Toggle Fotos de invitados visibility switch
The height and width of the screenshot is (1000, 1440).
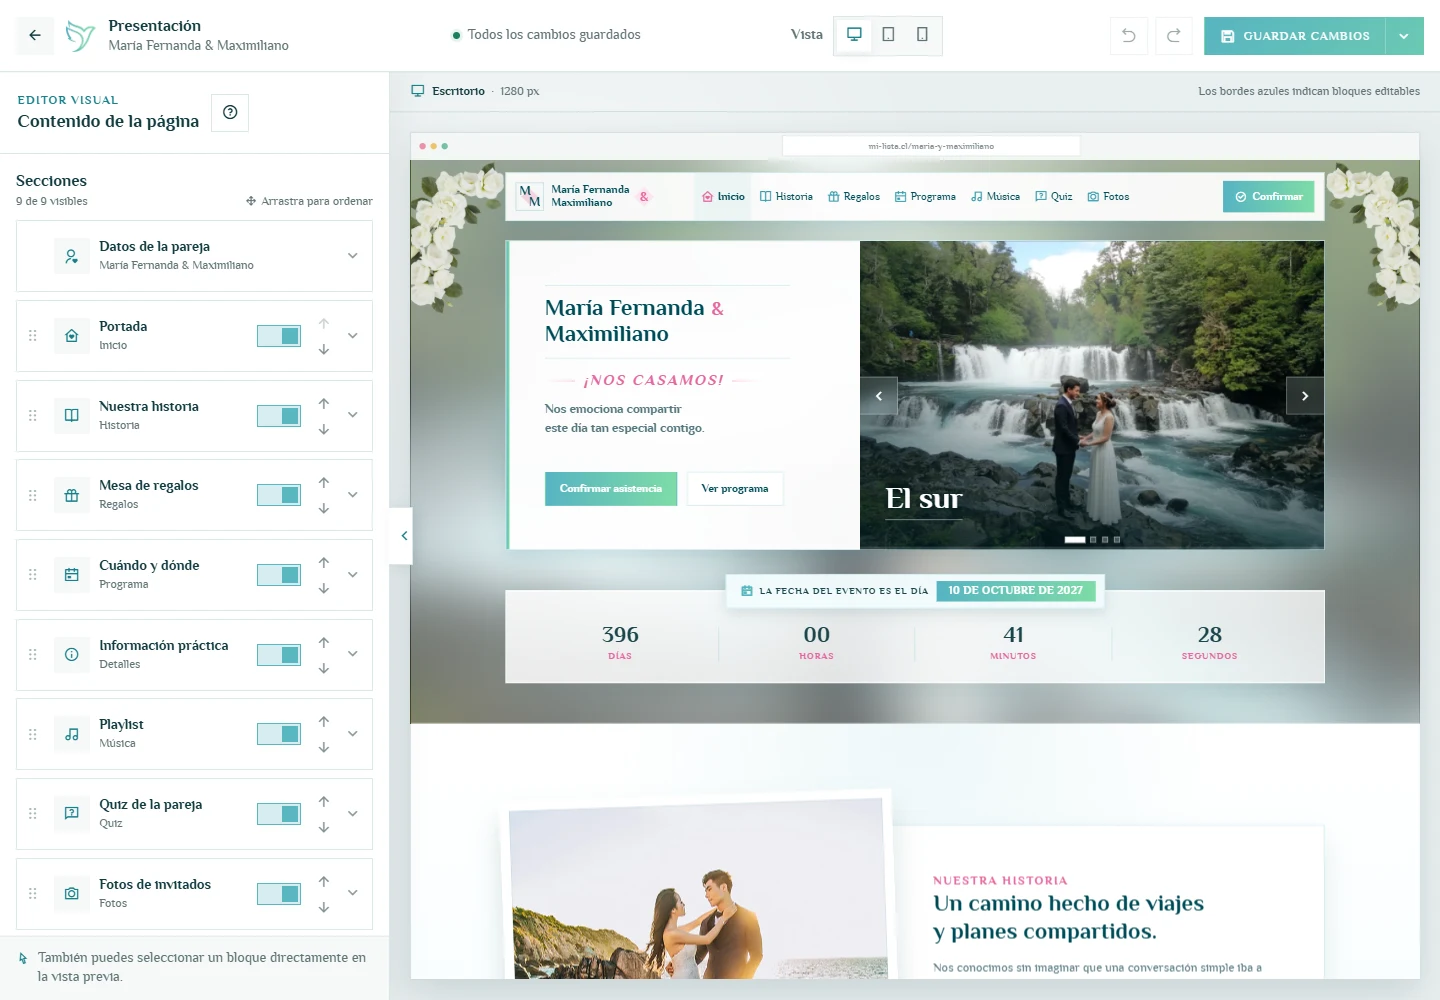(279, 894)
